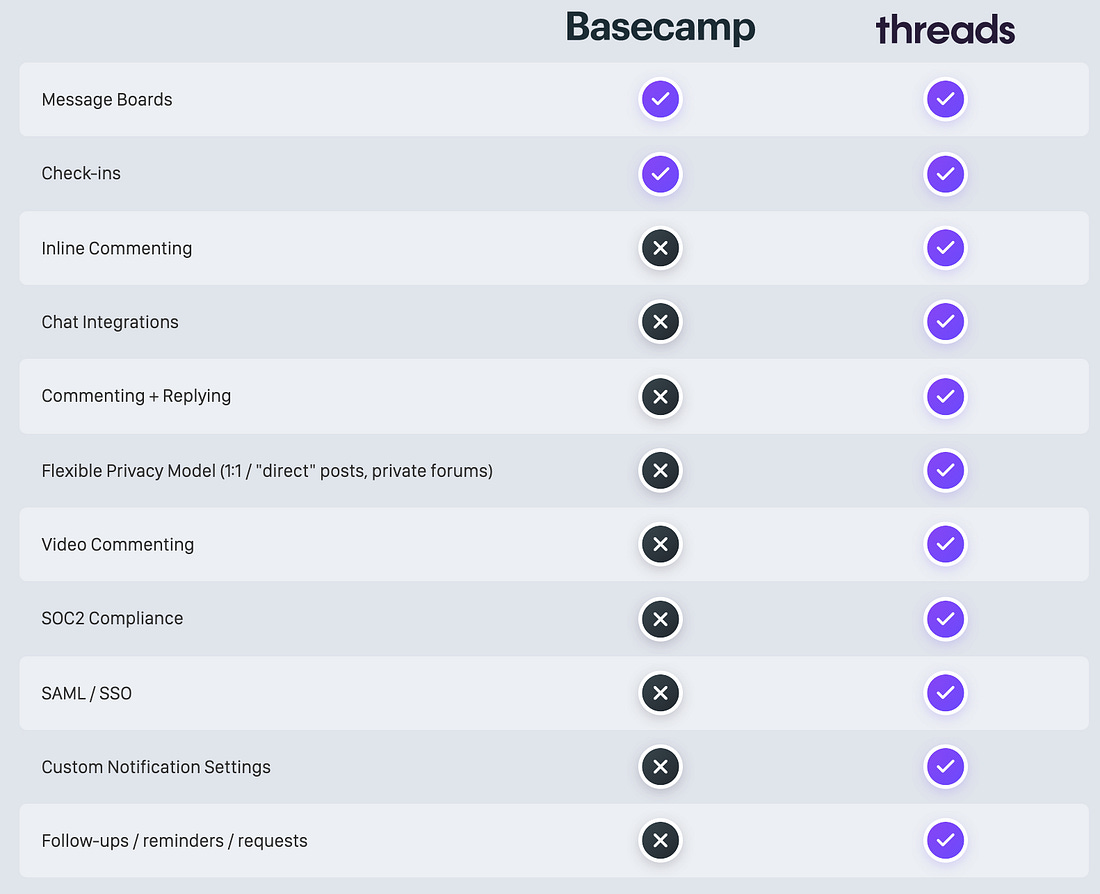Click threads' checkmark for Chat Integrations
This screenshot has width=1100, height=894.
[945, 321]
